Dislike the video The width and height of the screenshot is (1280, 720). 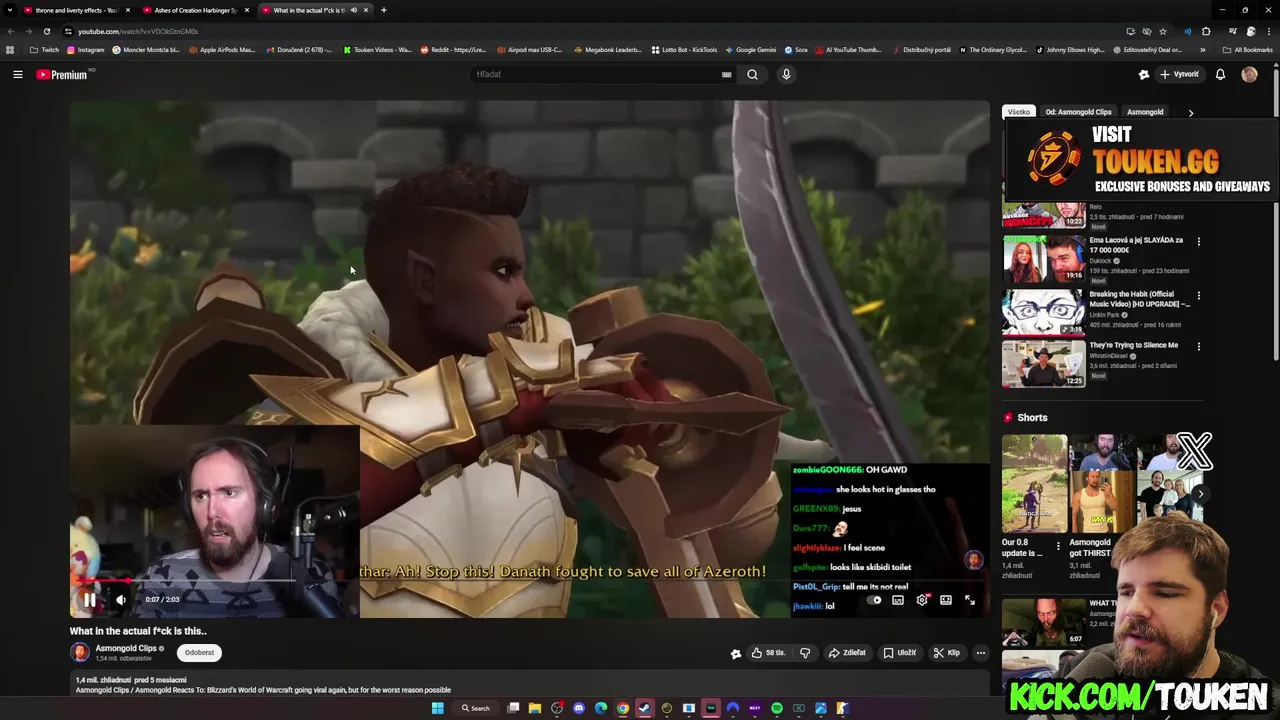click(x=805, y=653)
